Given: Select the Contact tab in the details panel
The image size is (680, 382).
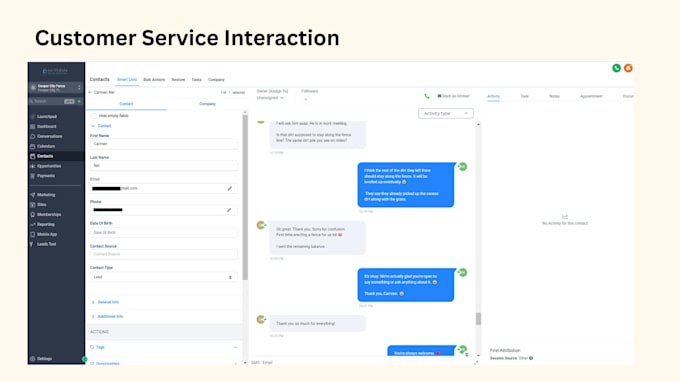Looking at the screenshot, I should (x=126, y=104).
